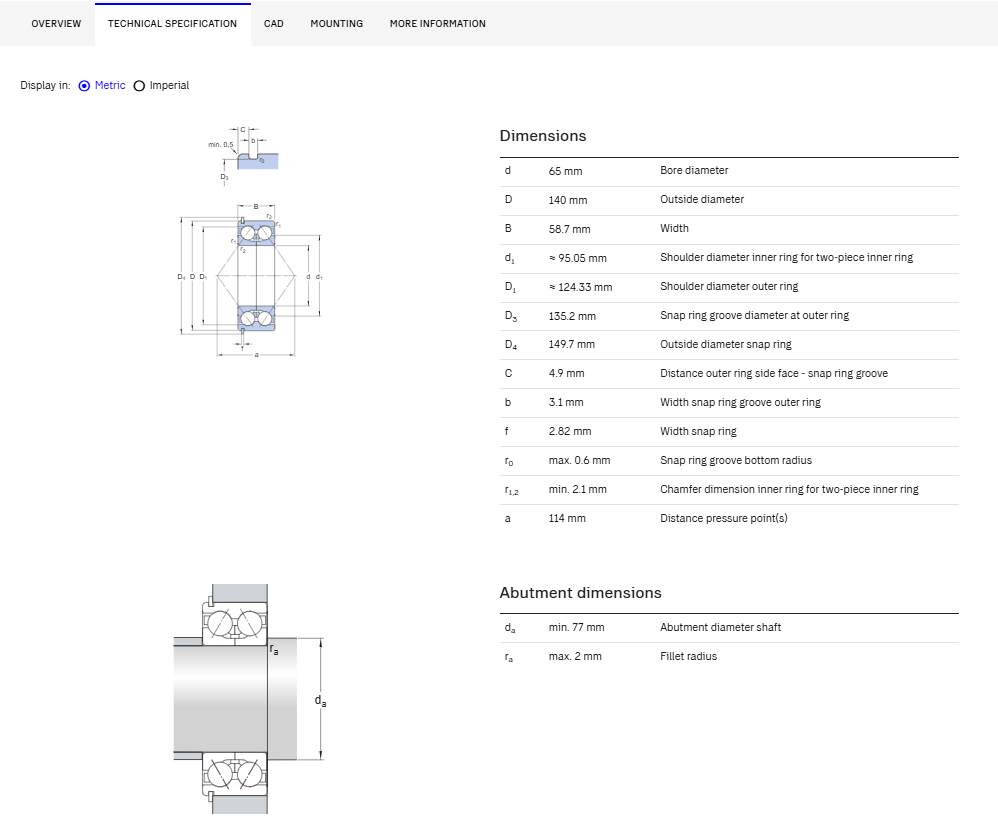Choose Imperial display units
Image resolution: width=998 pixels, height=818 pixels.
pos(139,86)
